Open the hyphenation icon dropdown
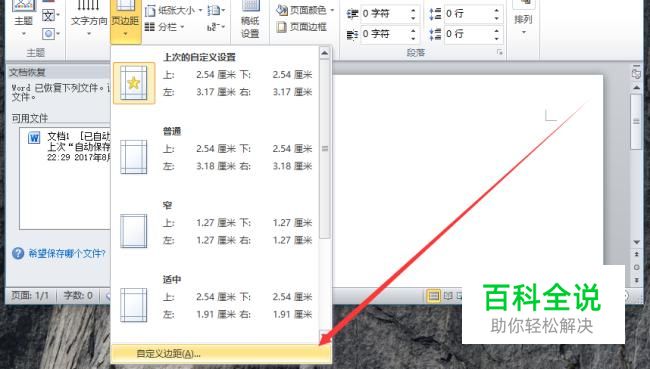Viewport: 650px width, 369px height. [216, 27]
